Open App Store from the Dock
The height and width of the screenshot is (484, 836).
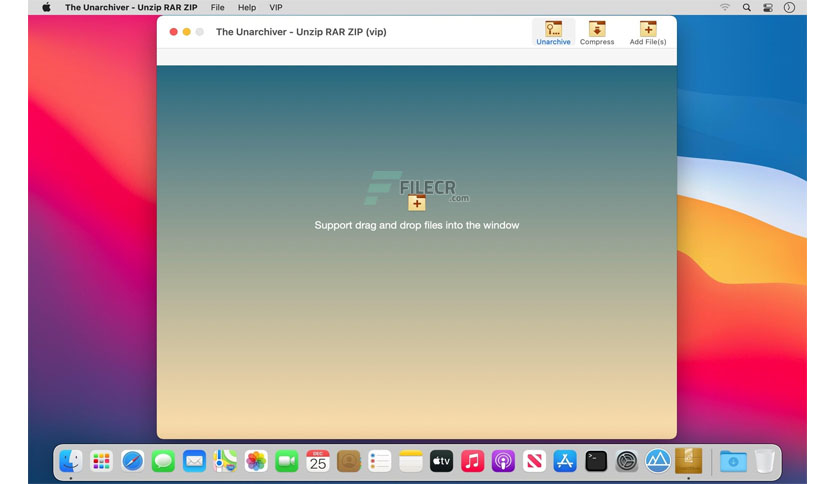pyautogui.click(x=565, y=461)
